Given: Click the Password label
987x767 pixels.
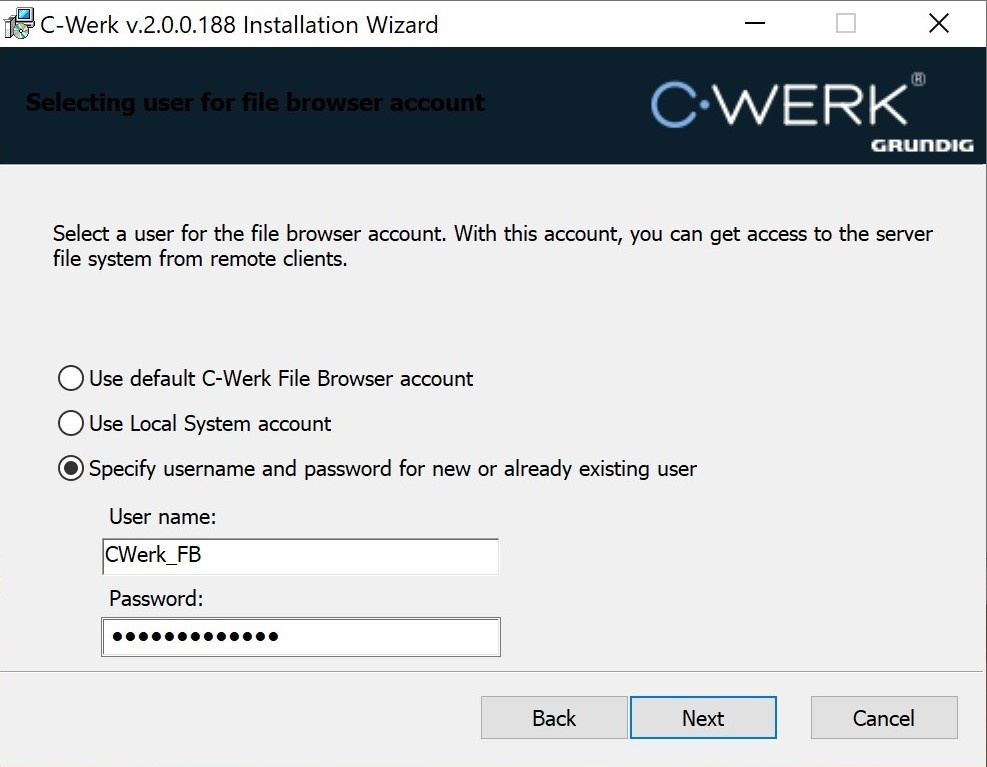Looking at the screenshot, I should point(156,598).
